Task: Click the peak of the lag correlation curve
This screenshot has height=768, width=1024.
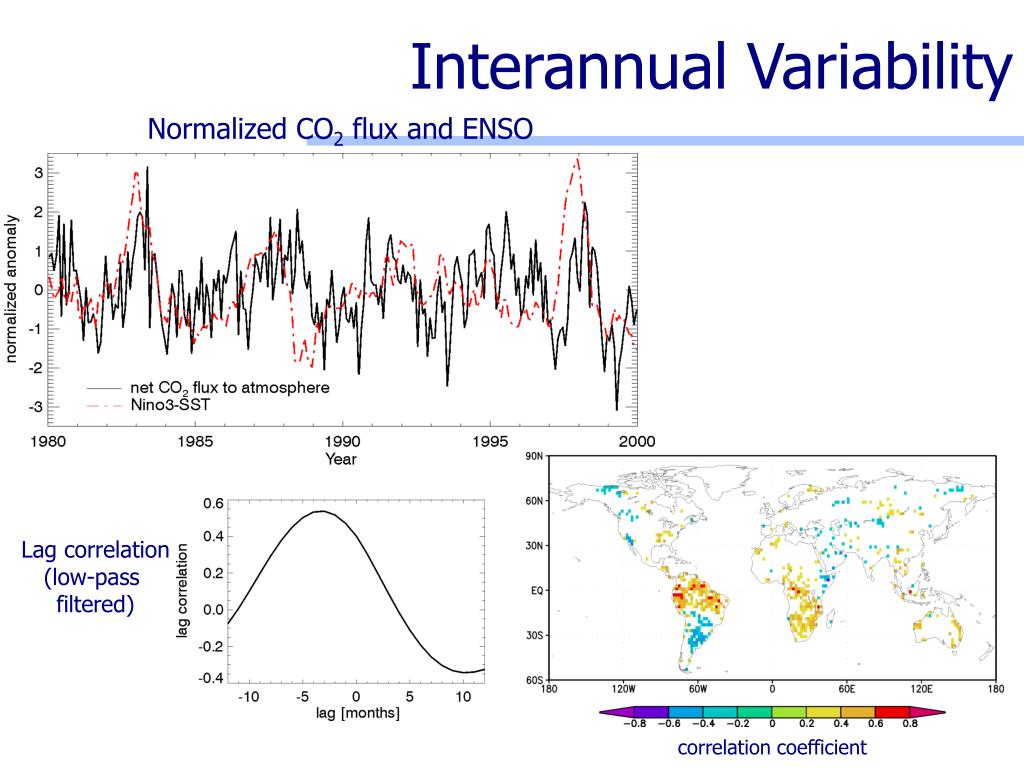Action: pyautogui.click(x=321, y=511)
